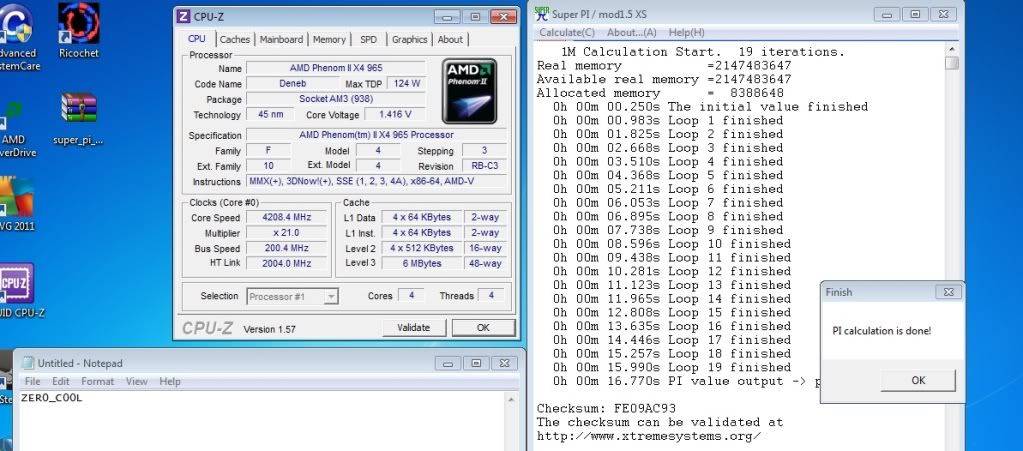Launch the CPUID CPU-Z desktop shortcut
Image resolution: width=1023 pixels, height=451 pixels.
17,290
